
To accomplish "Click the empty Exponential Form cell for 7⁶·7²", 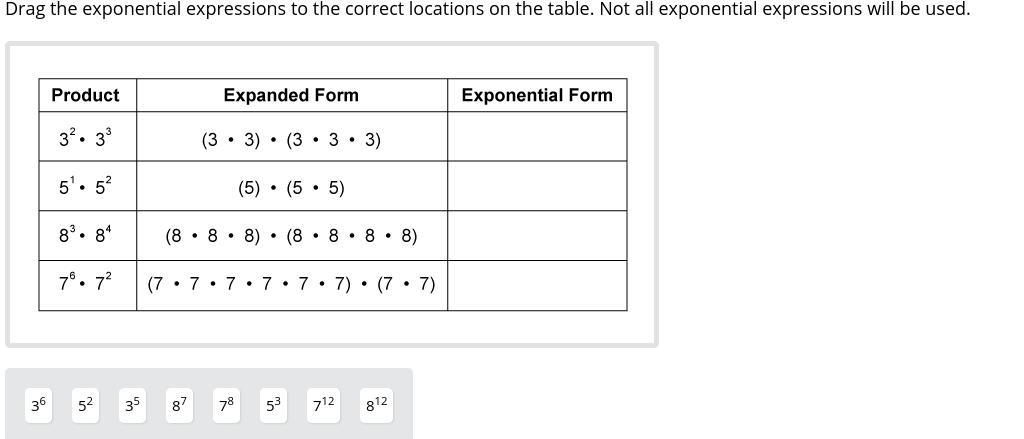I will 537,285.
